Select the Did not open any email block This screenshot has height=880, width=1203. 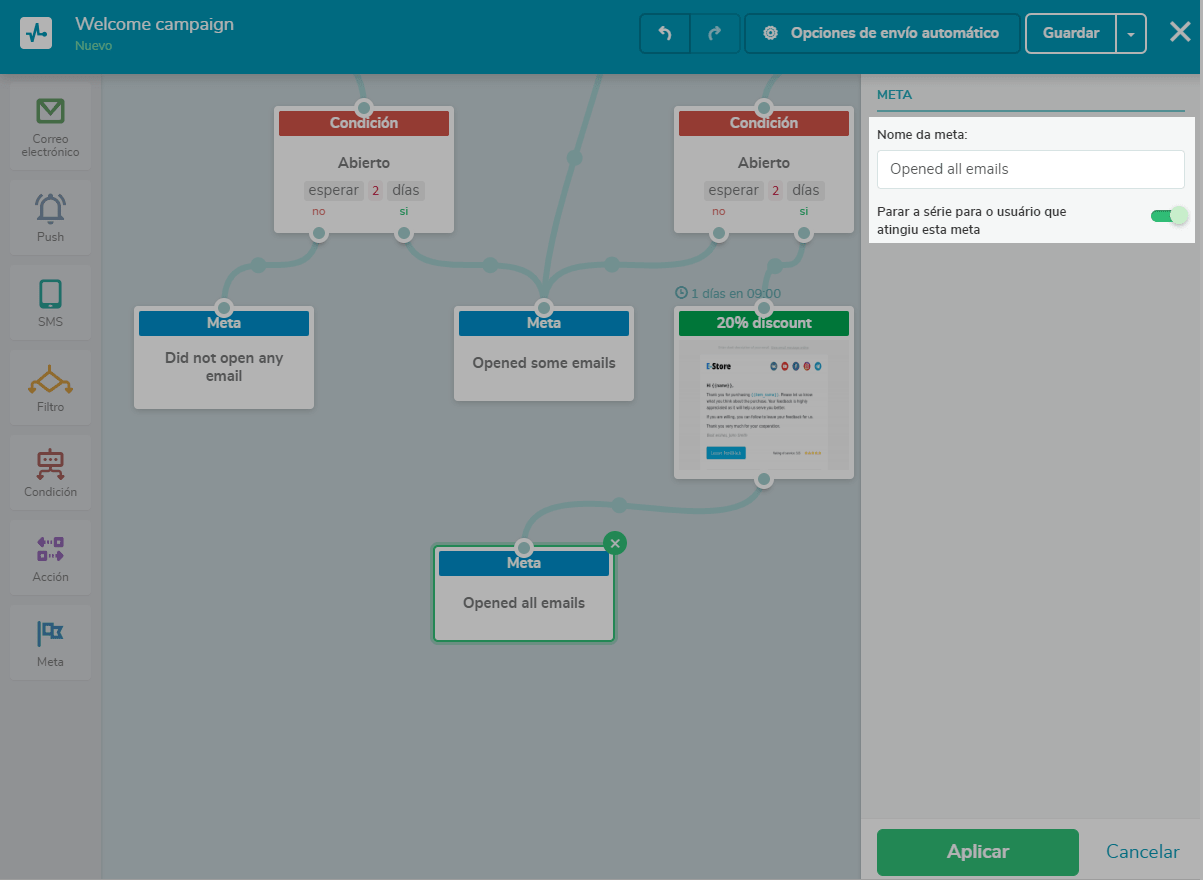[224, 358]
